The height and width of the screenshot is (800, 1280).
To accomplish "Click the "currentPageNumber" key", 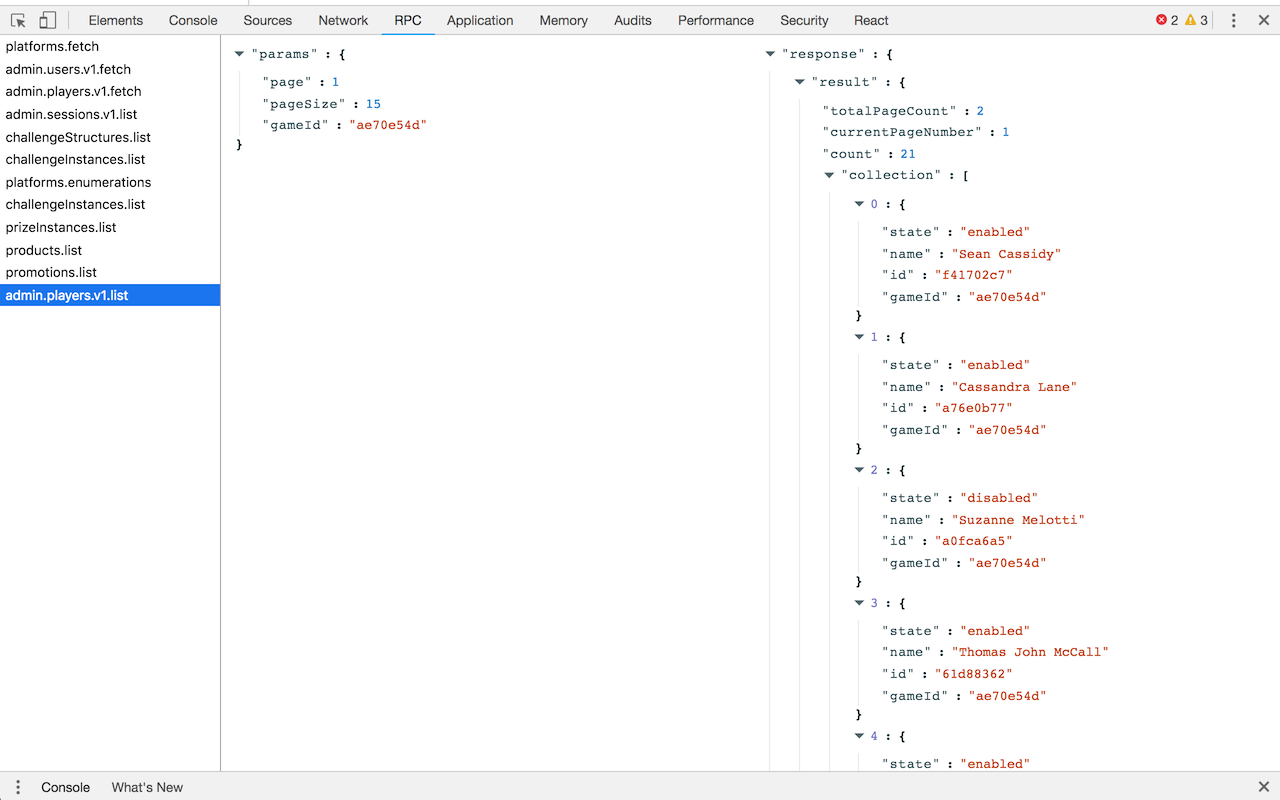I will 901,132.
